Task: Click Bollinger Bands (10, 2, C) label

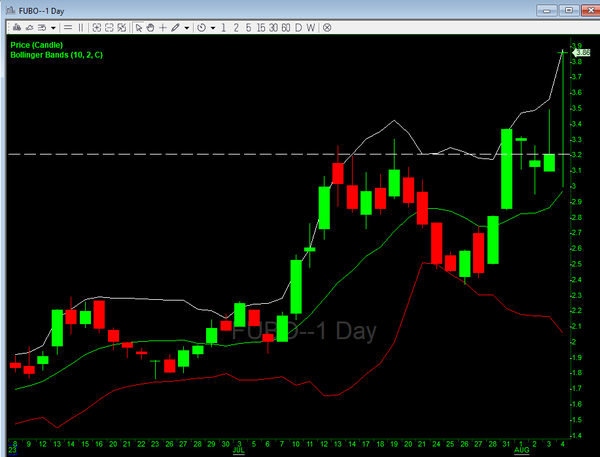Action: click(56, 55)
